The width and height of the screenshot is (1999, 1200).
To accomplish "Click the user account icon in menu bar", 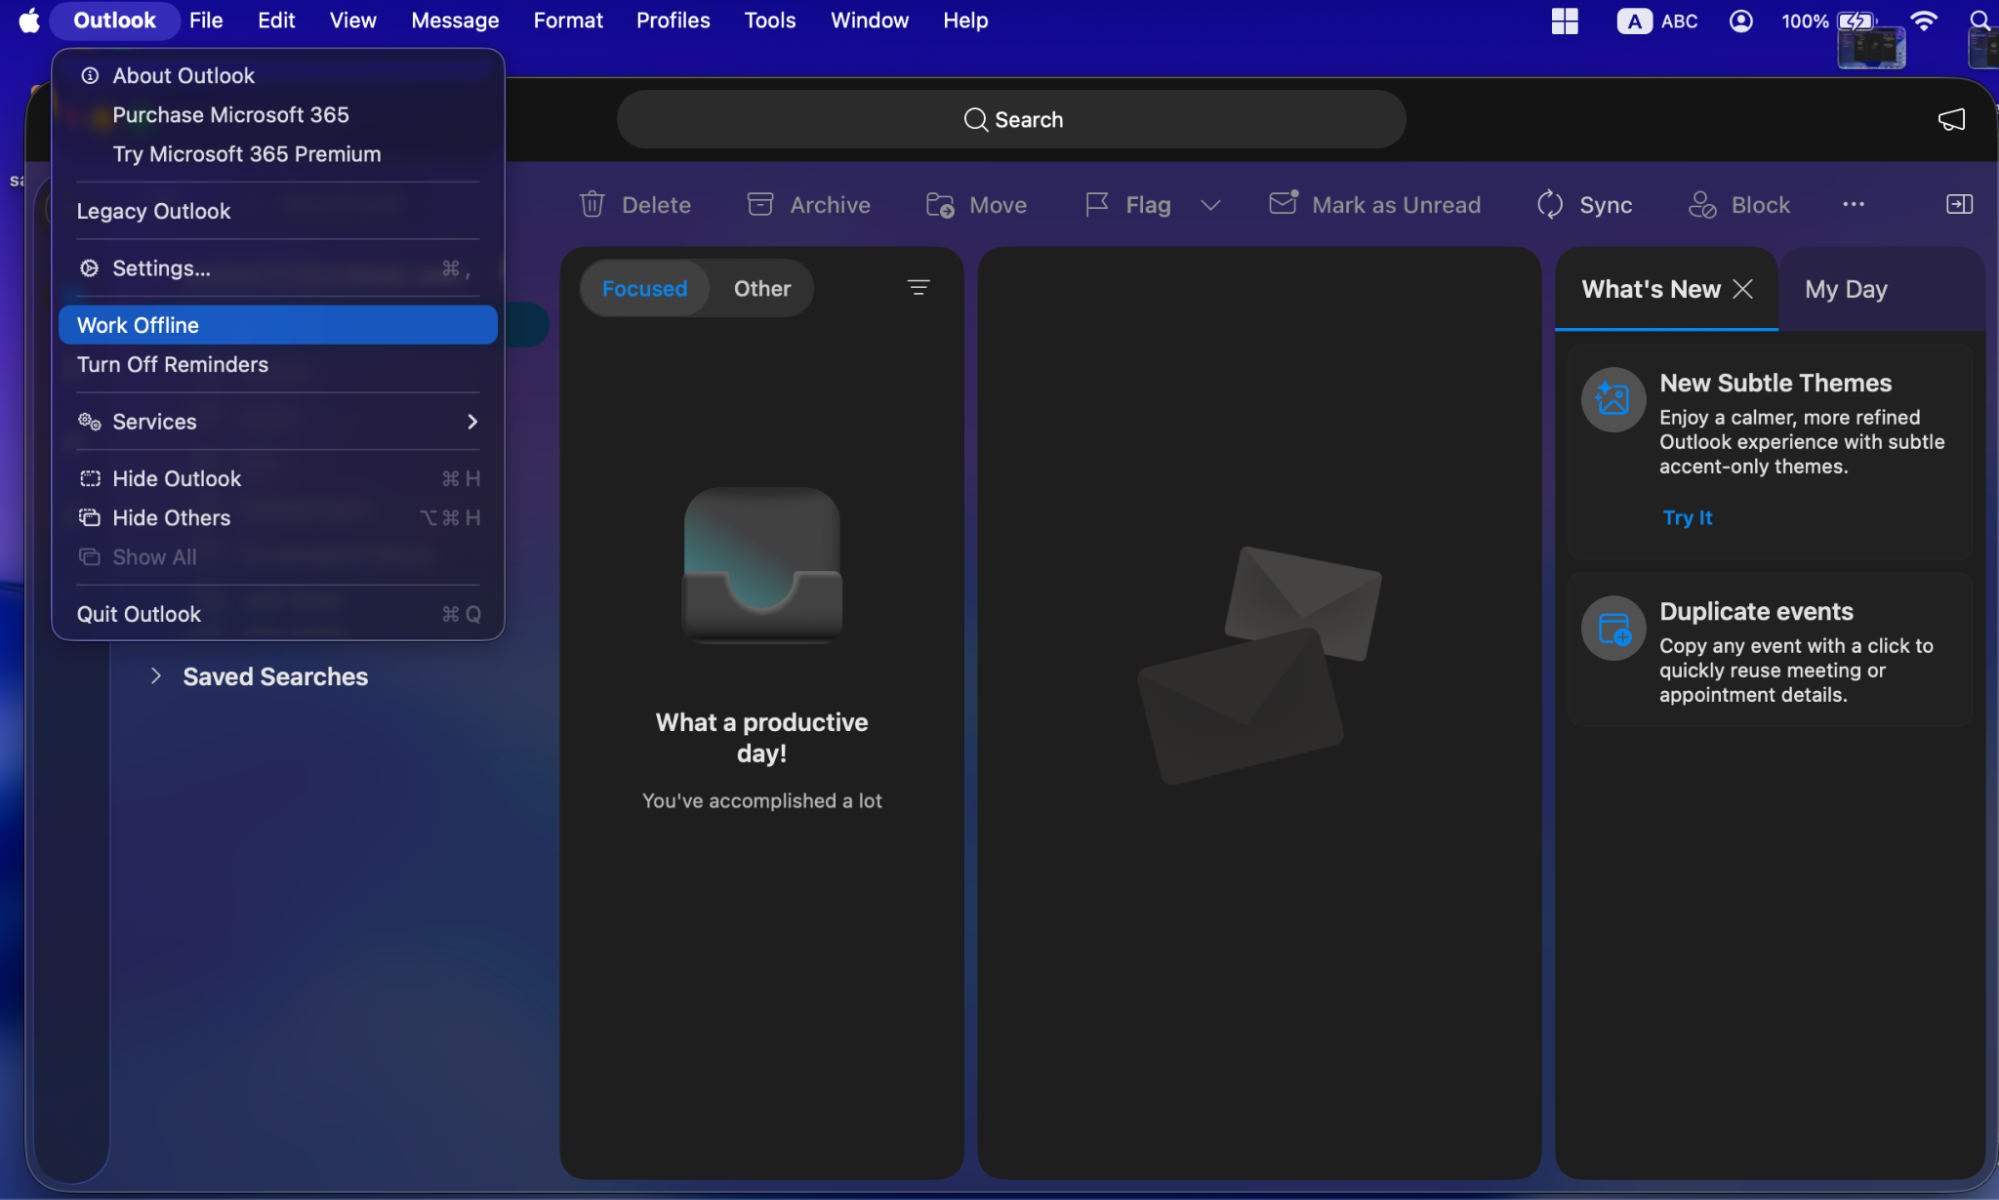I will point(1741,20).
